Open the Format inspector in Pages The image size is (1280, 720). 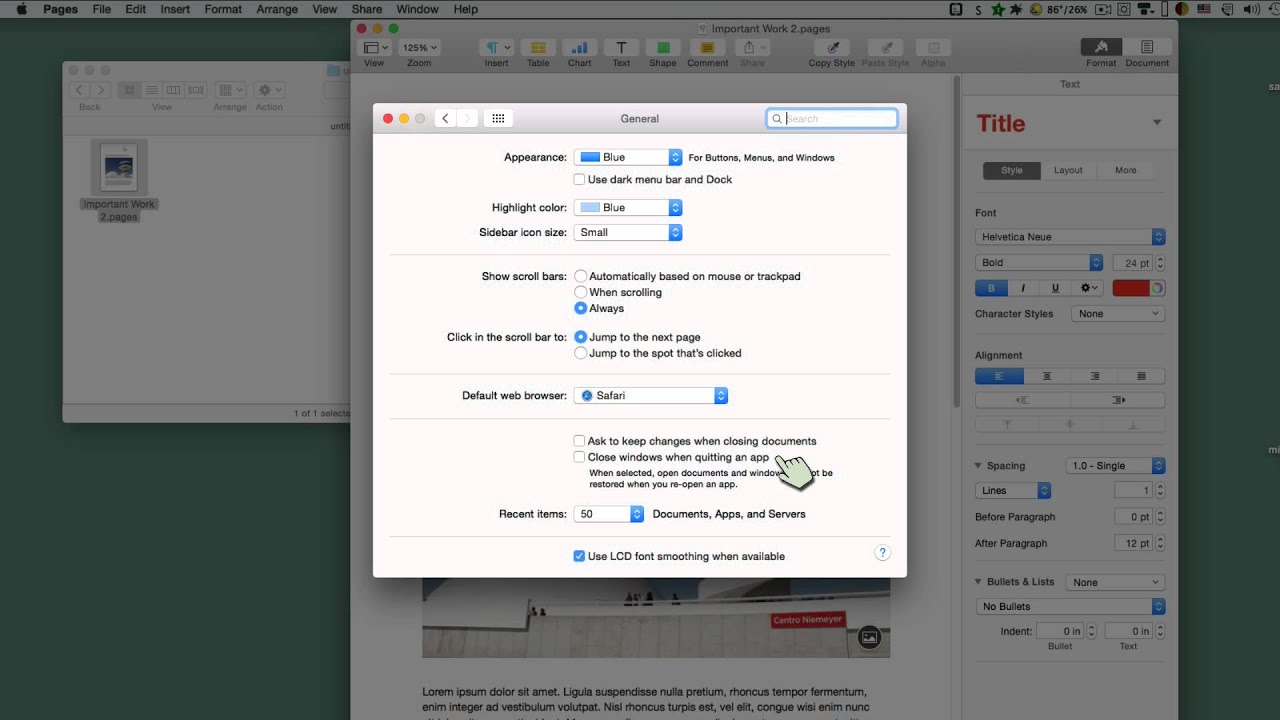1101,47
